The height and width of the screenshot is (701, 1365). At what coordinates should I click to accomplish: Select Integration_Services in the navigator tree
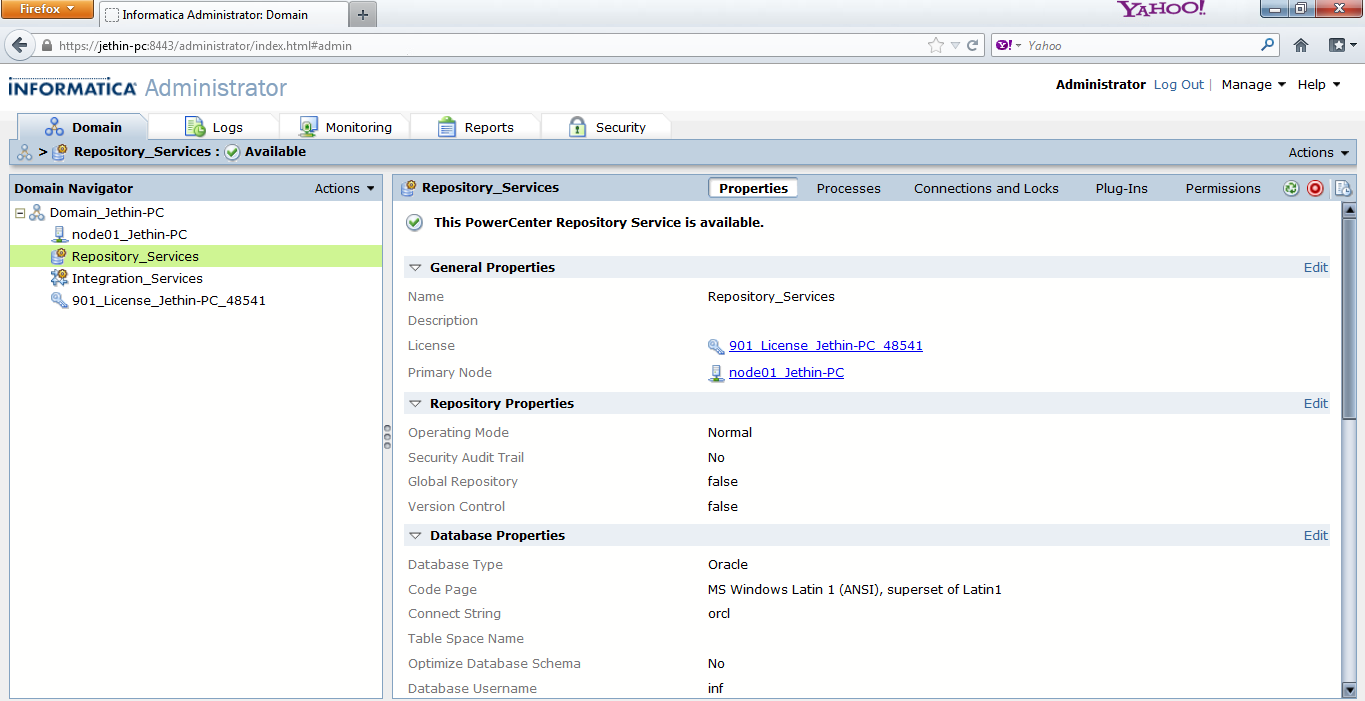pos(137,278)
